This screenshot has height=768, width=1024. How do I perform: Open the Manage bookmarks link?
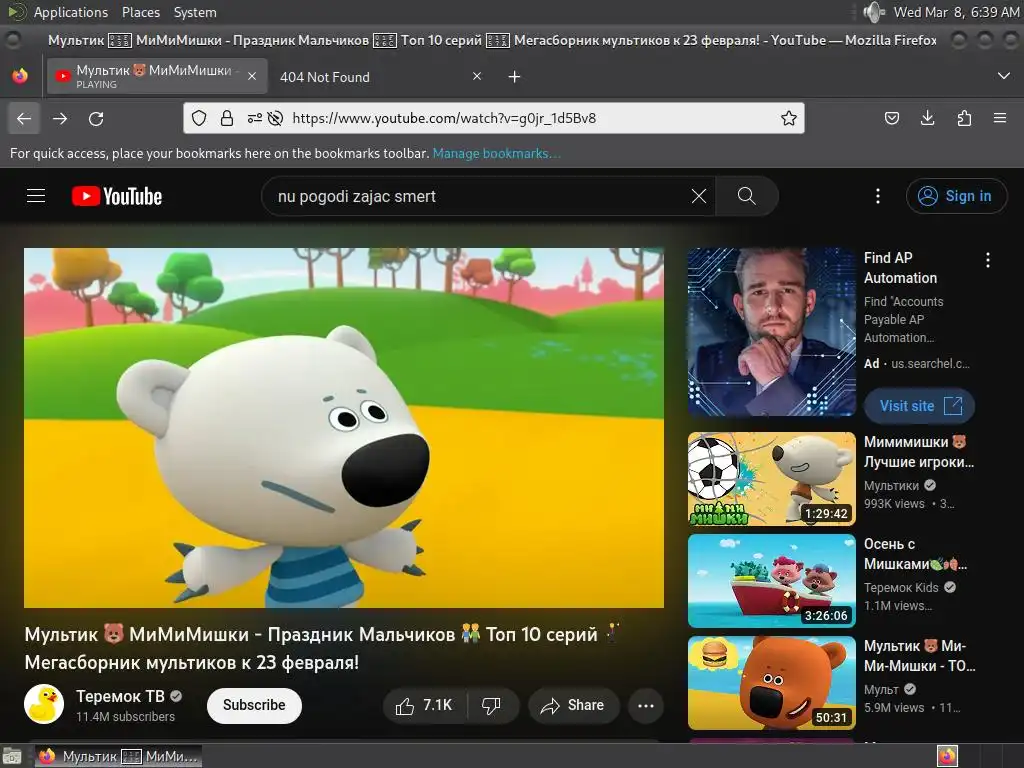[496, 153]
